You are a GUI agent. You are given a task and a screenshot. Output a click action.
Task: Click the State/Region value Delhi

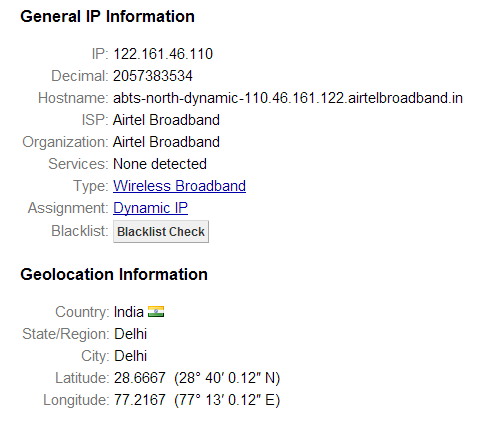tap(131, 334)
